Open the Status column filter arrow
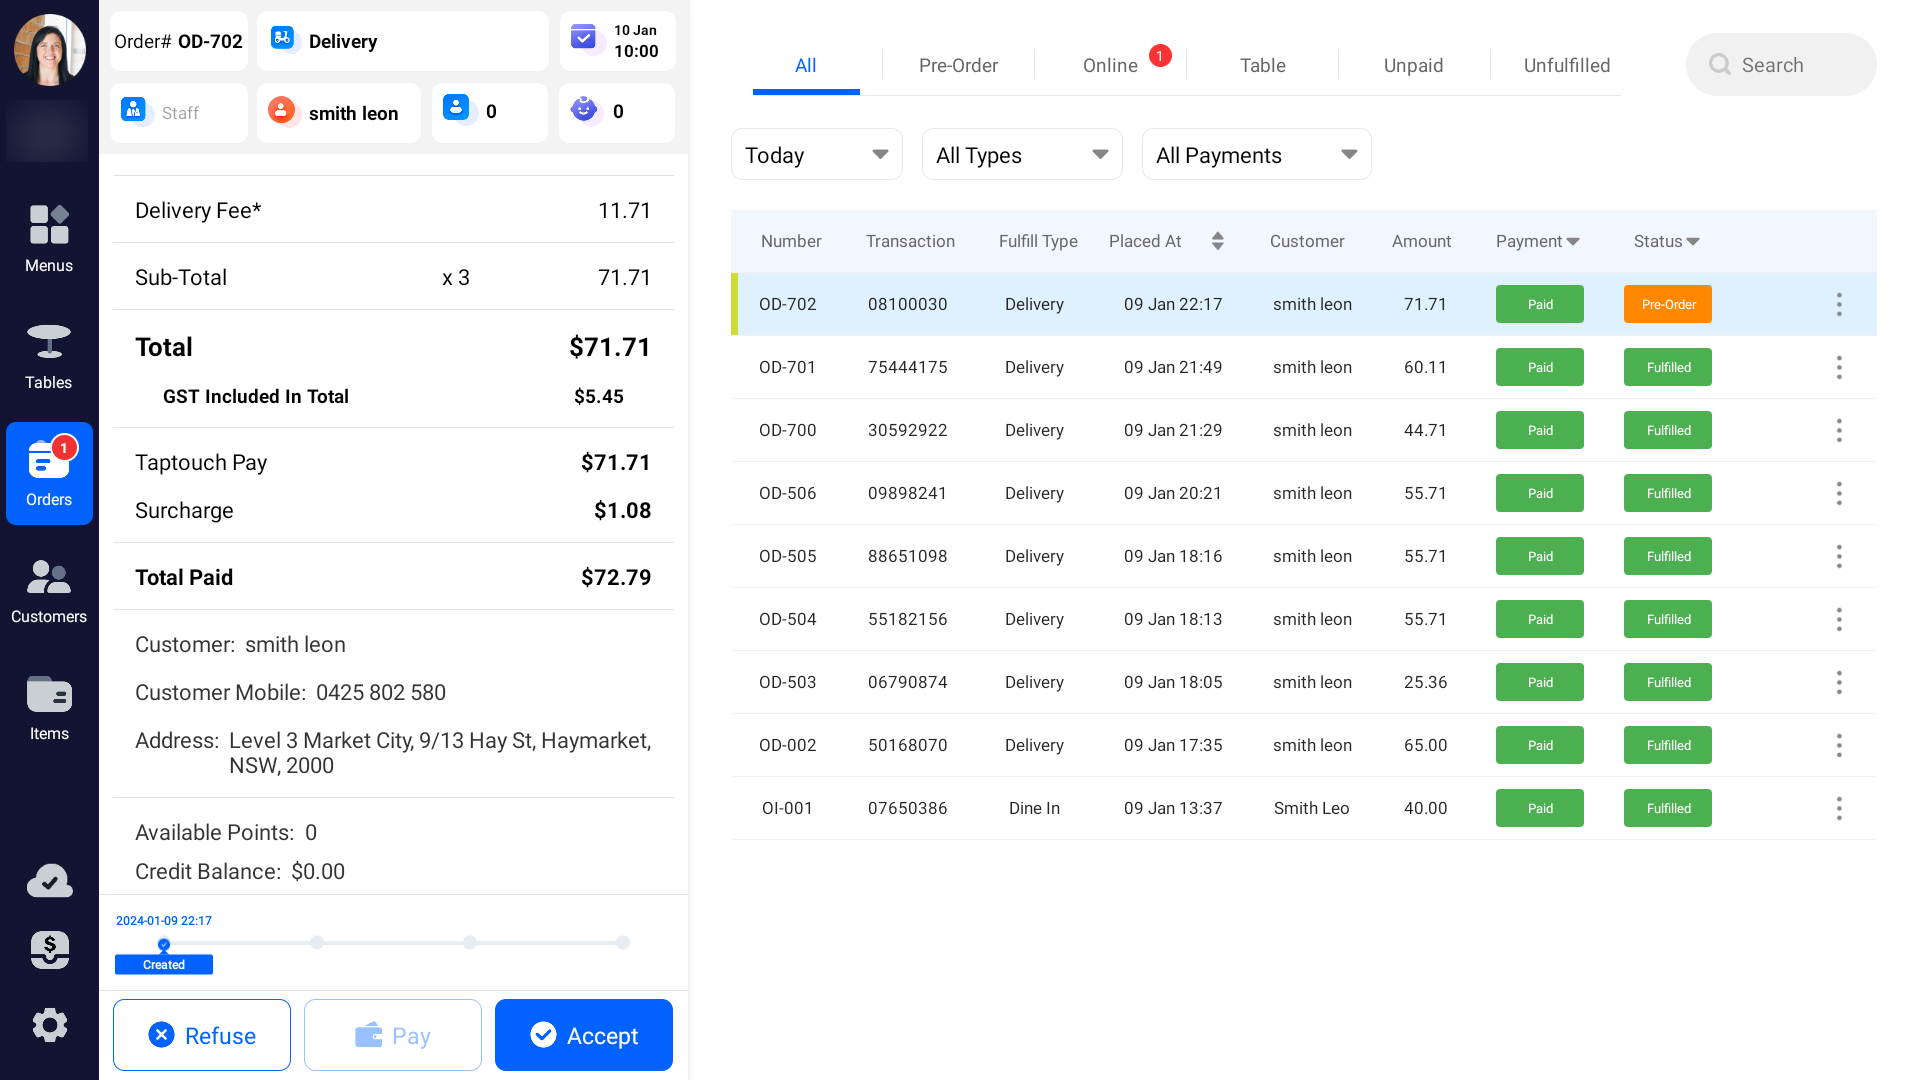 1693,242
